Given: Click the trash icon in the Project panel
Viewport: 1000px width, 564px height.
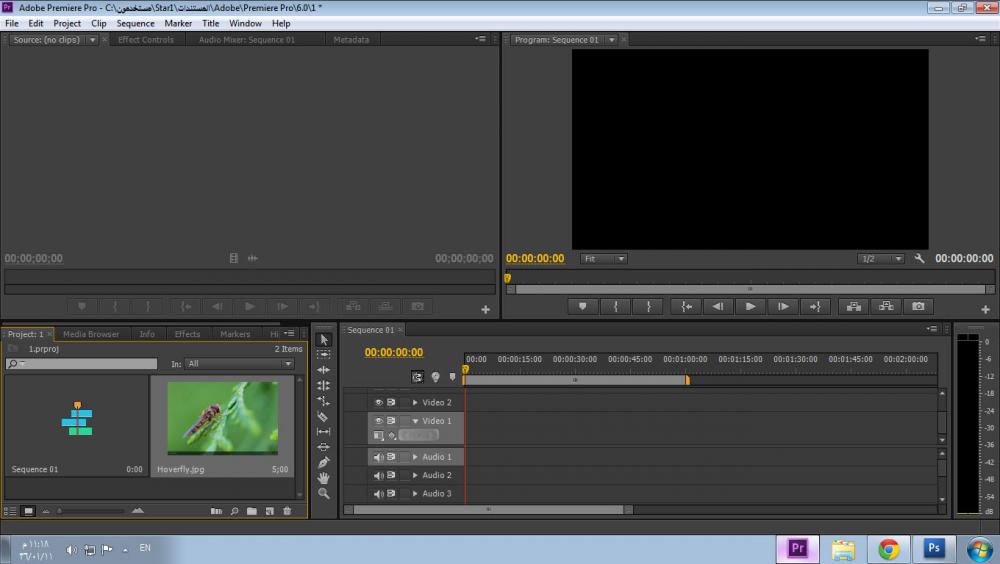Looking at the screenshot, I should tap(287, 511).
